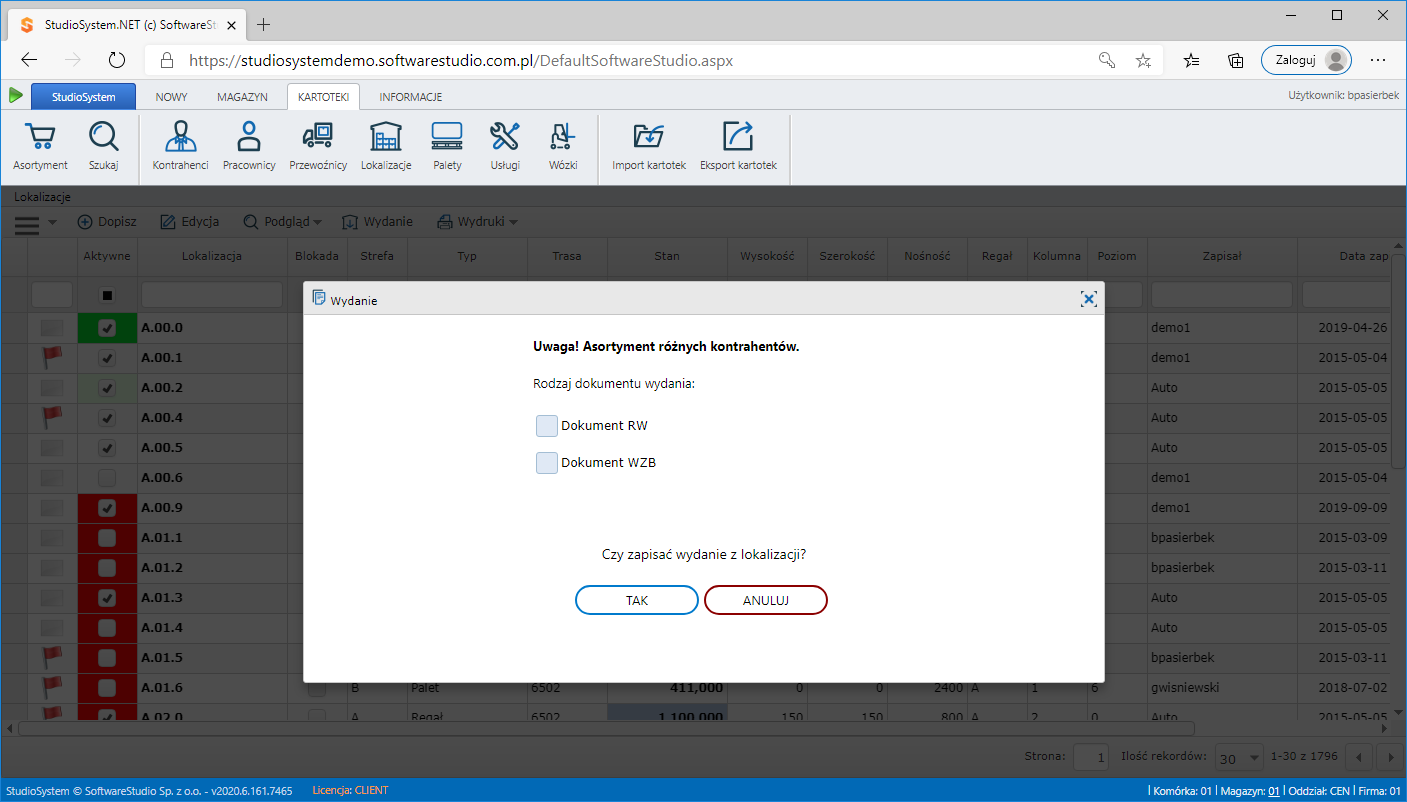1407x802 pixels.
Task: Maximize the Wydanie dialog
Action: click(1089, 298)
